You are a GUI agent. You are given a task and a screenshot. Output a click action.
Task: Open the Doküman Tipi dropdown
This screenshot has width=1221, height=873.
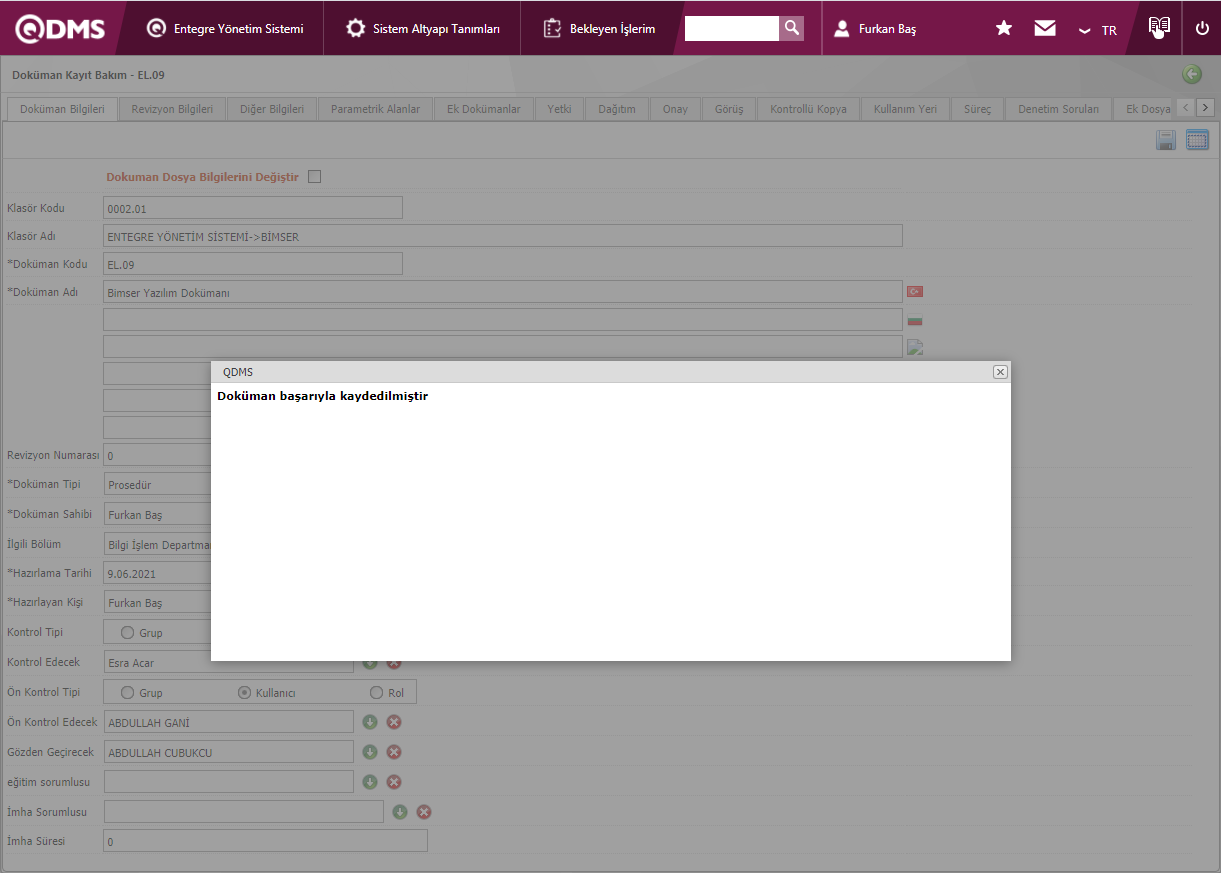point(158,485)
